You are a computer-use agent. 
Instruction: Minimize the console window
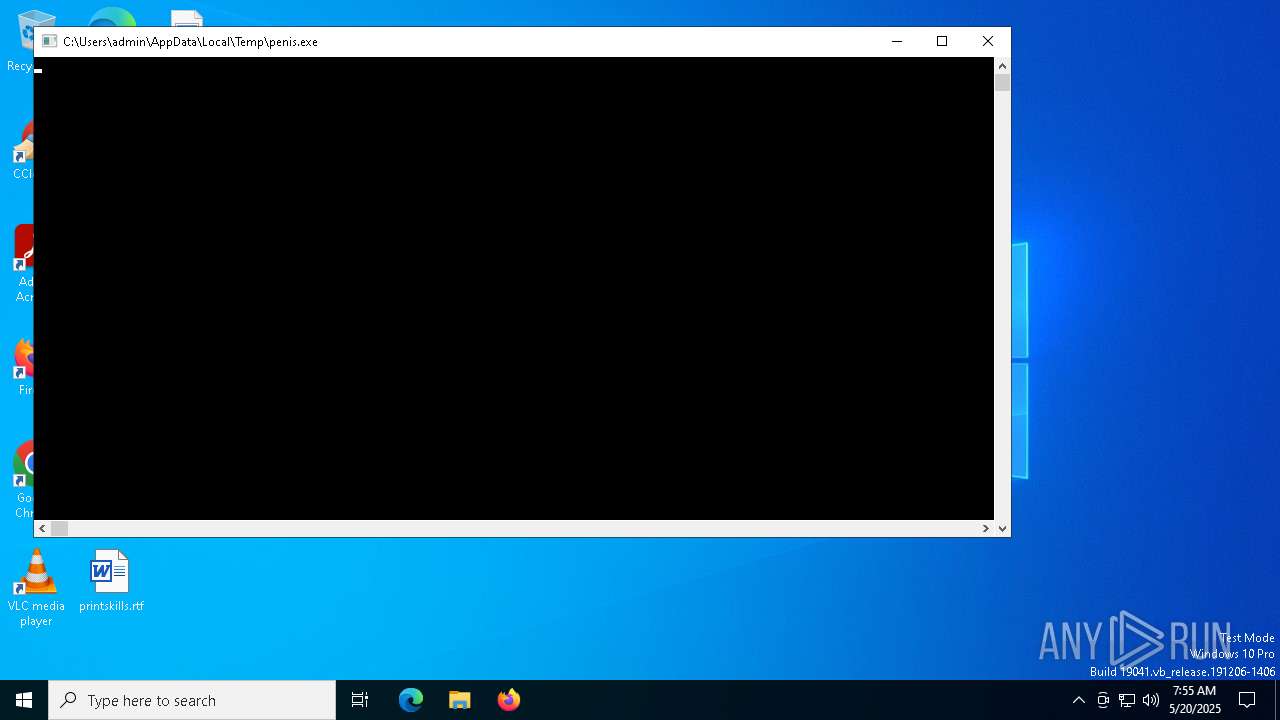pos(897,41)
